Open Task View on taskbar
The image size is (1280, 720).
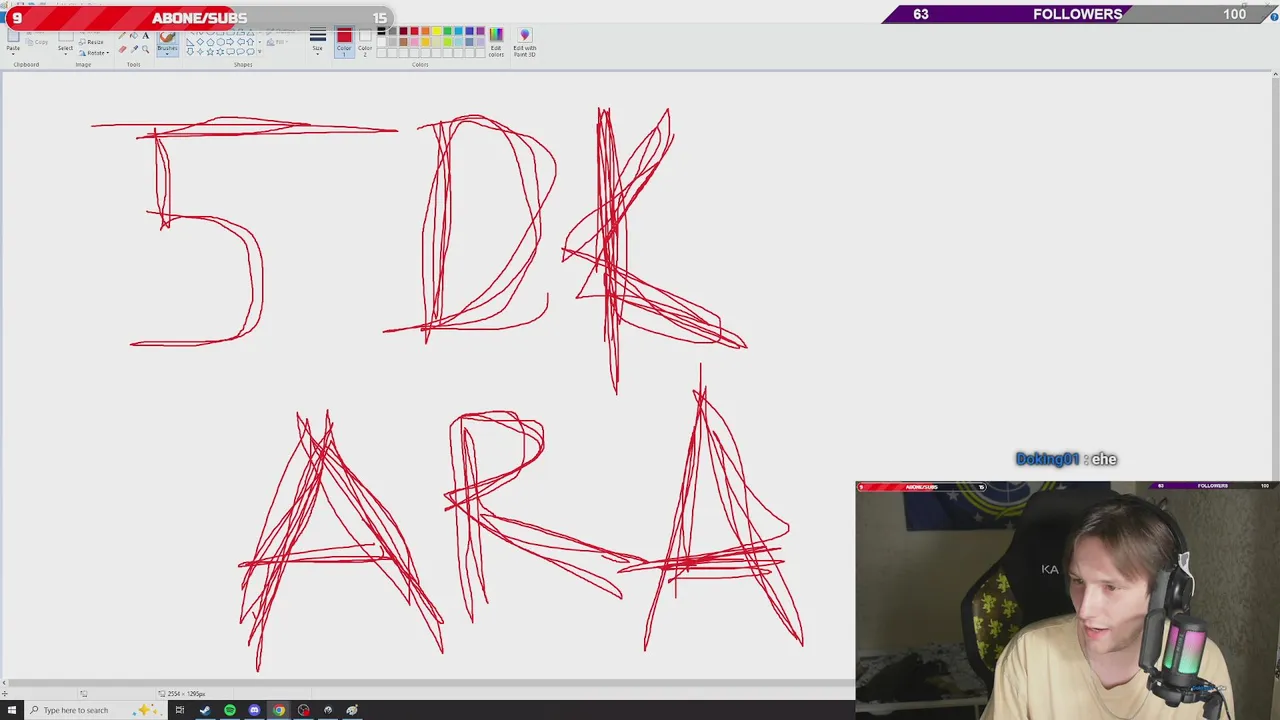[x=180, y=710]
